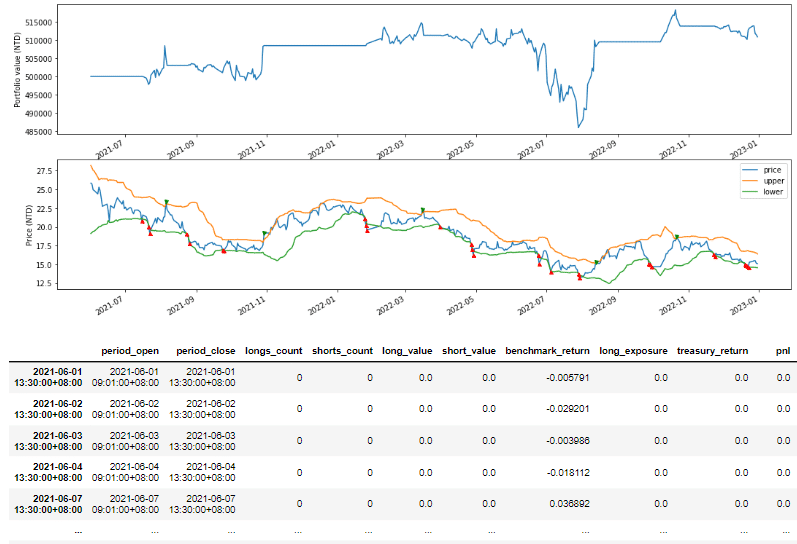Screen dimensions: 797x544
Task: Click the green buy marker near 2022-11
Action: 677,237
